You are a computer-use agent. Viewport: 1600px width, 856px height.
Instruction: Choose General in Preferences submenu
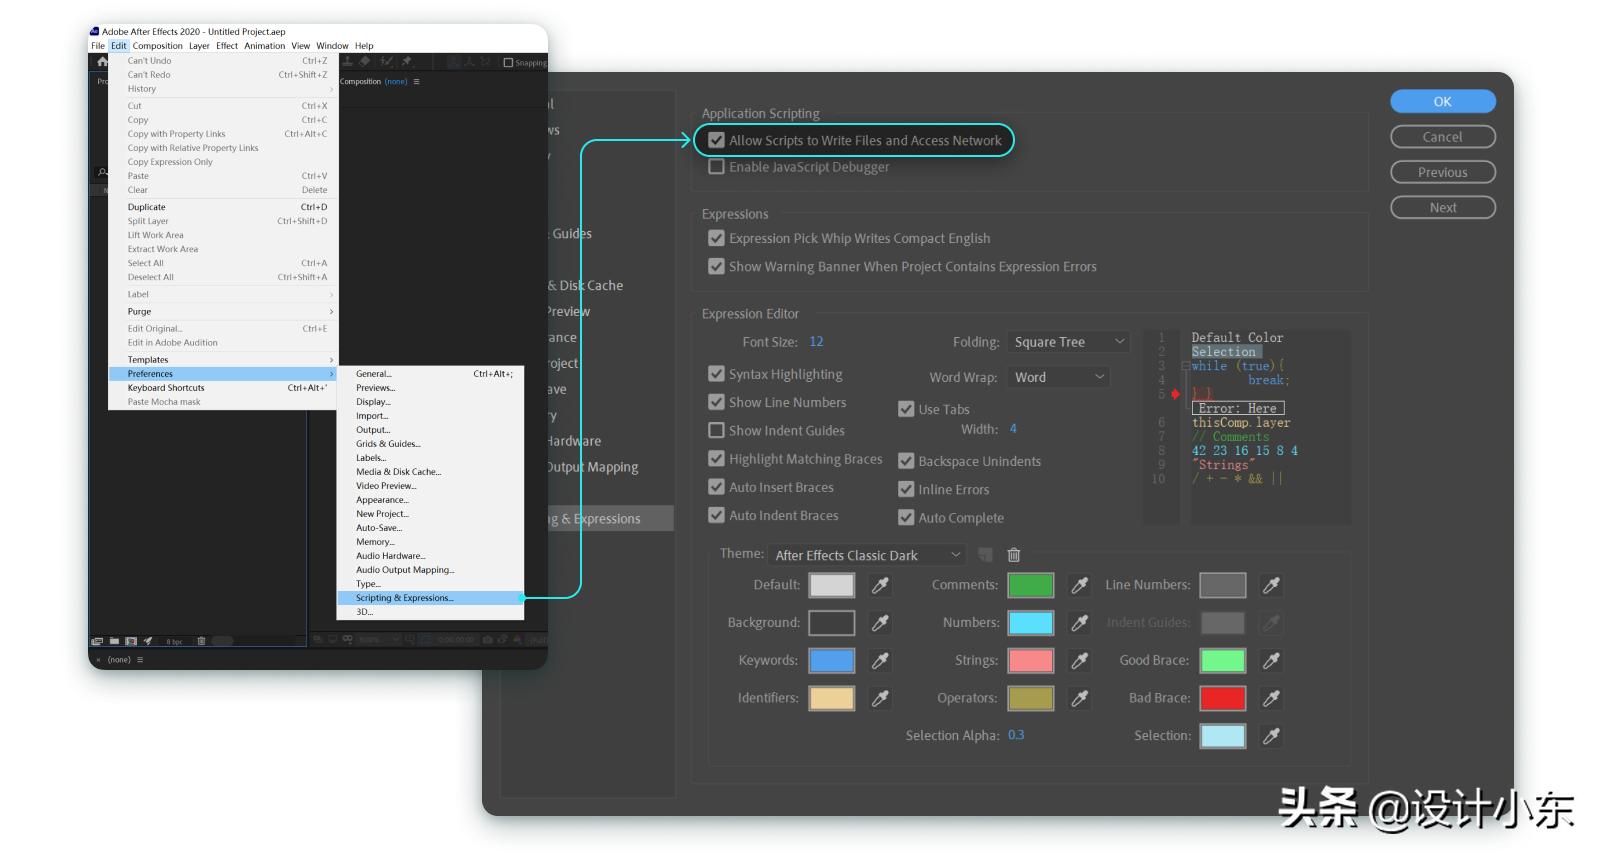[x=430, y=374]
